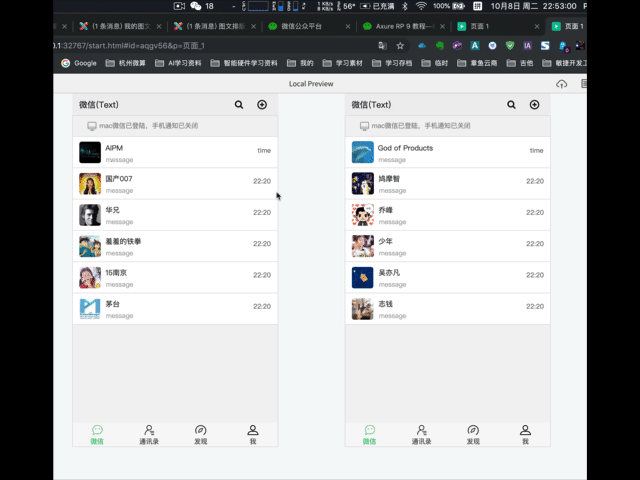This screenshot has height=480, width=640.
Task: Open the AIPM chat avatar
Action: [90, 152]
